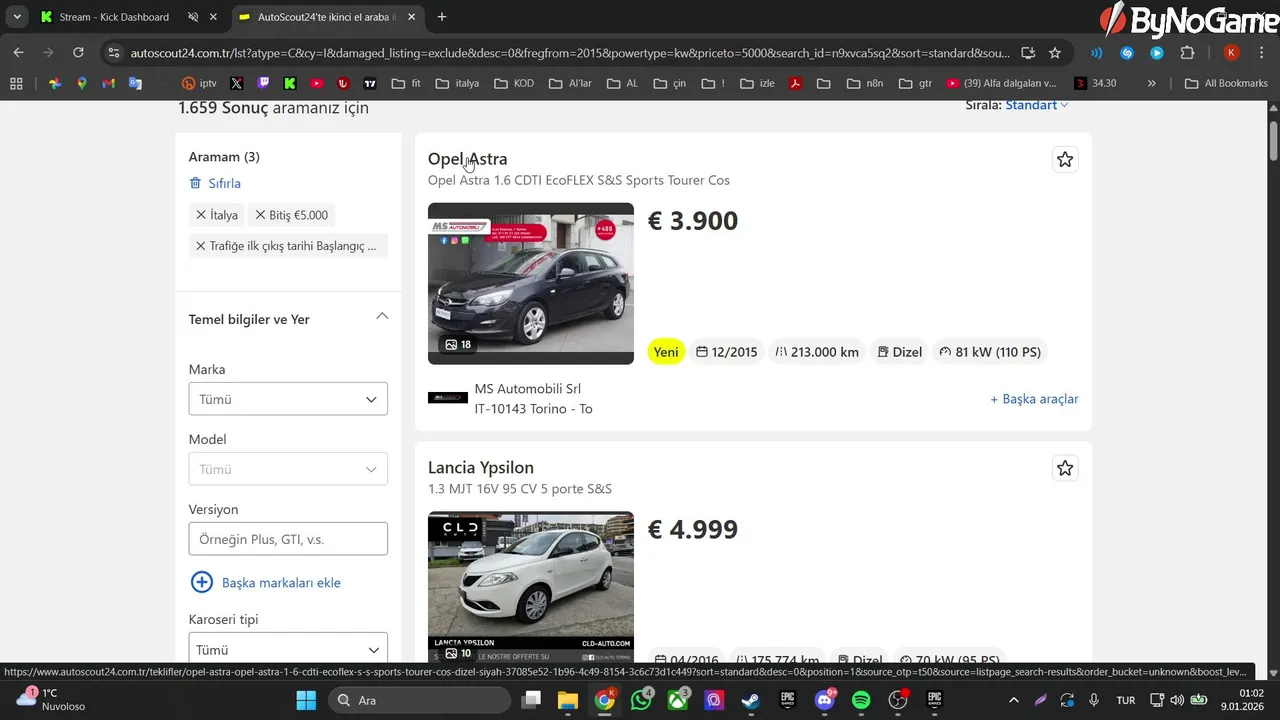Open Discord from the taskbar
Viewport: 1280px width, 720px height.
(825, 700)
